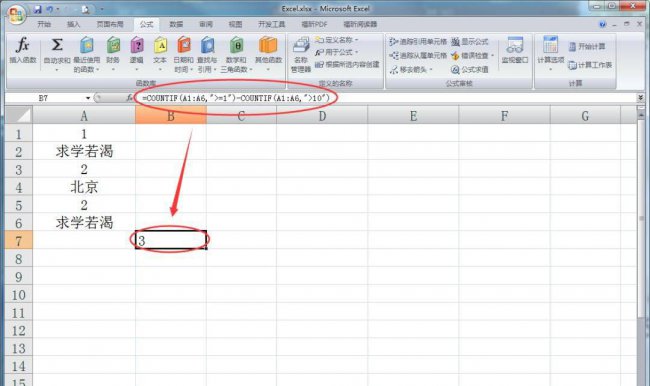
Task: Click the formula bar with COUNTIF formula
Action: 386,98
